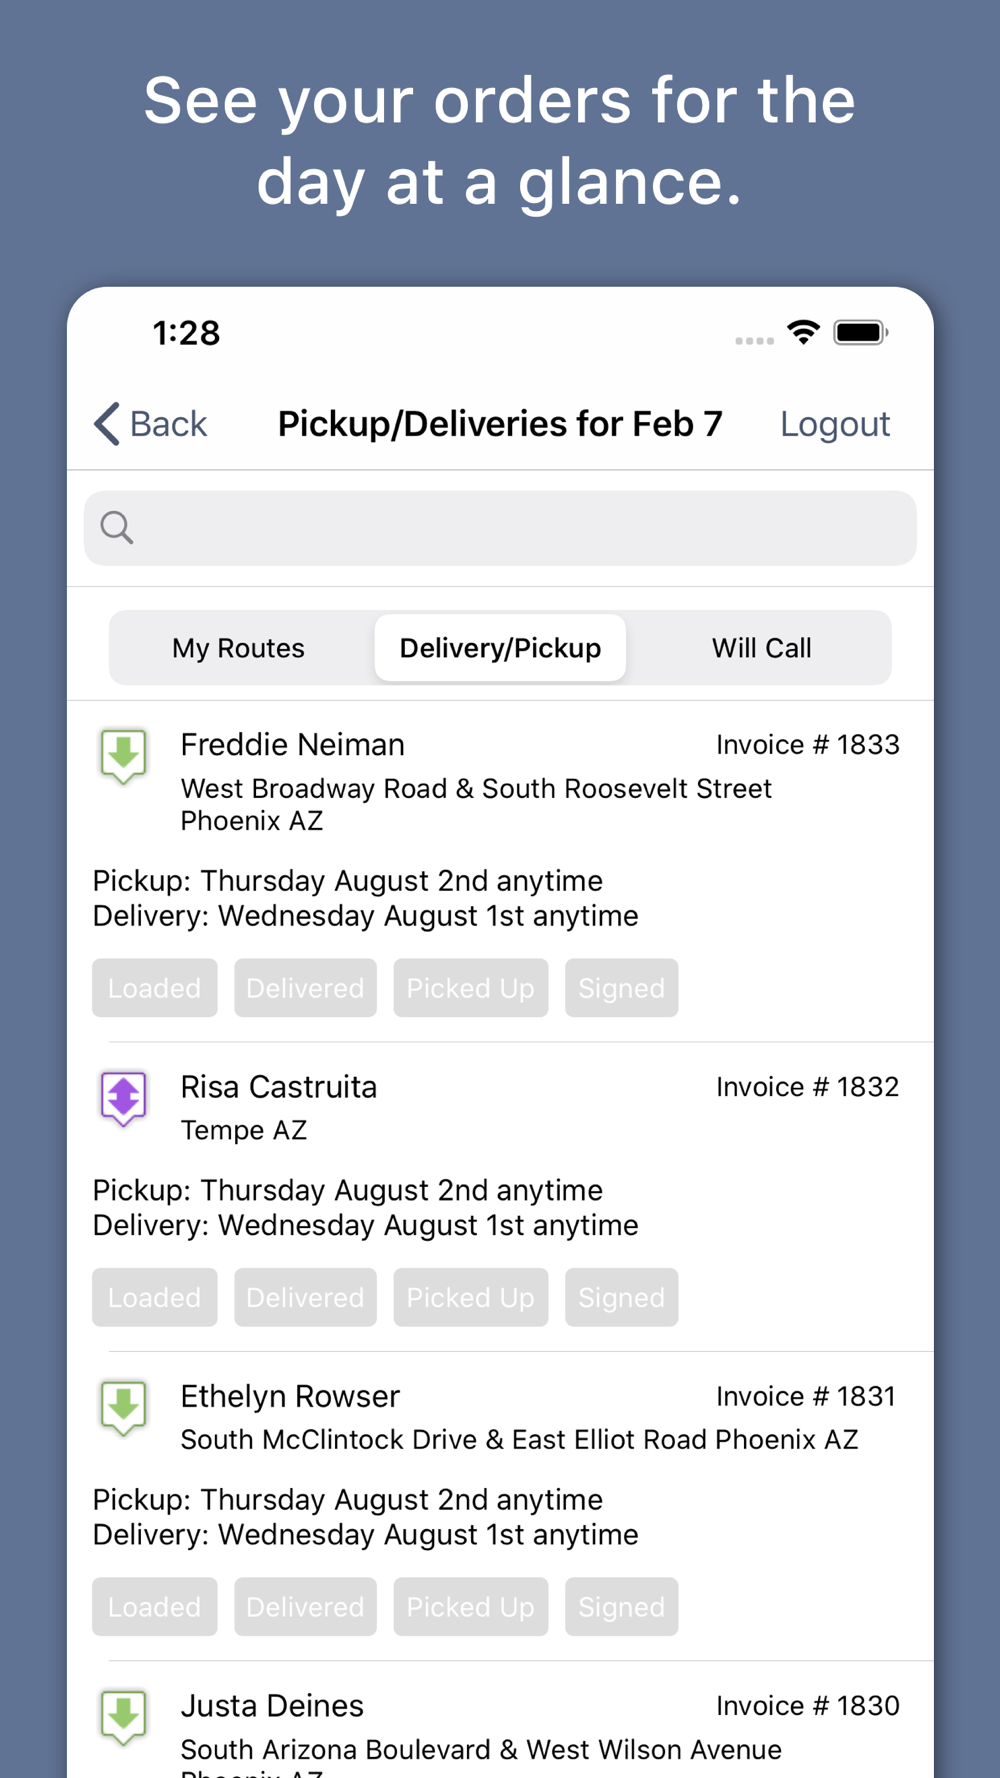Switch to the My Routes tab
1000x1778 pixels.
point(239,648)
